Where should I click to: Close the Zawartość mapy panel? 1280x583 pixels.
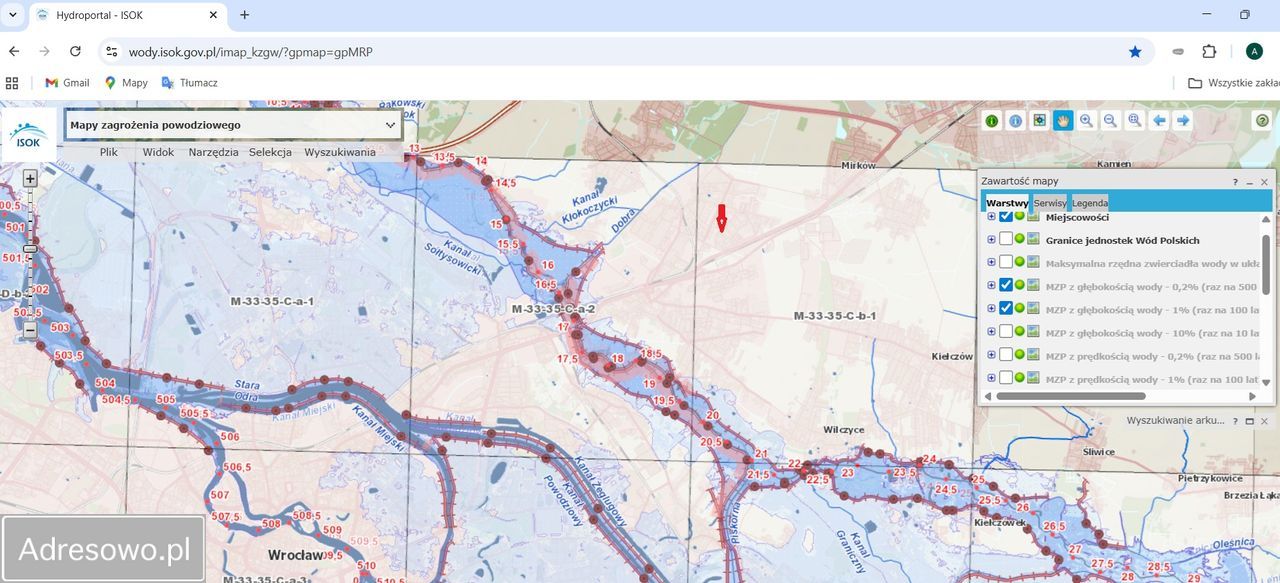coord(1264,182)
